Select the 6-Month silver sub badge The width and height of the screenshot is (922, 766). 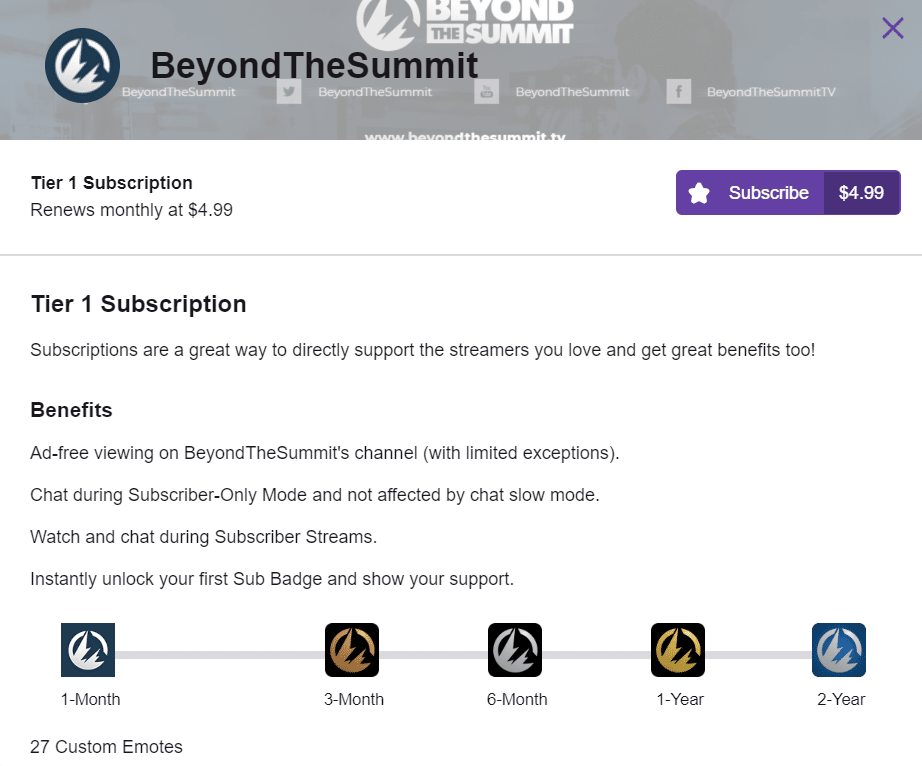tap(515, 650)
